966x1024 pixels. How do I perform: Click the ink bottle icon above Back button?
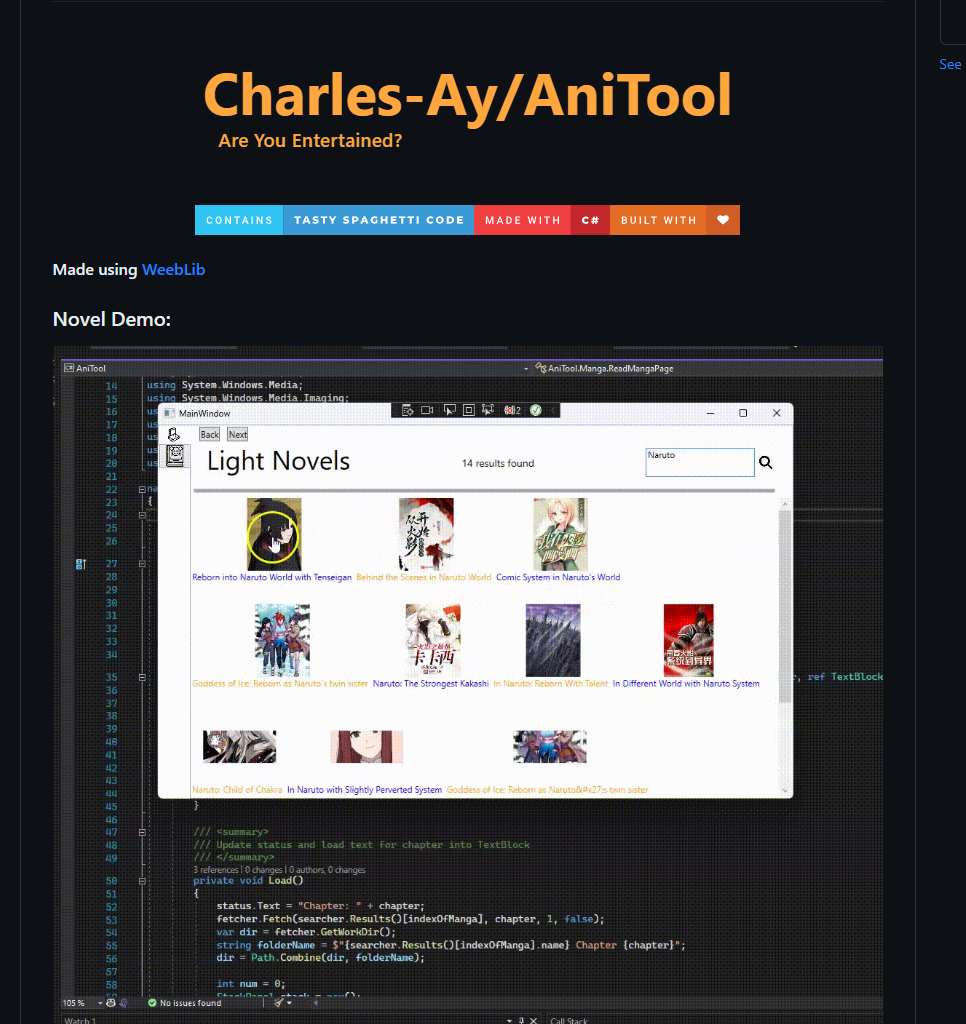point(174,434)
